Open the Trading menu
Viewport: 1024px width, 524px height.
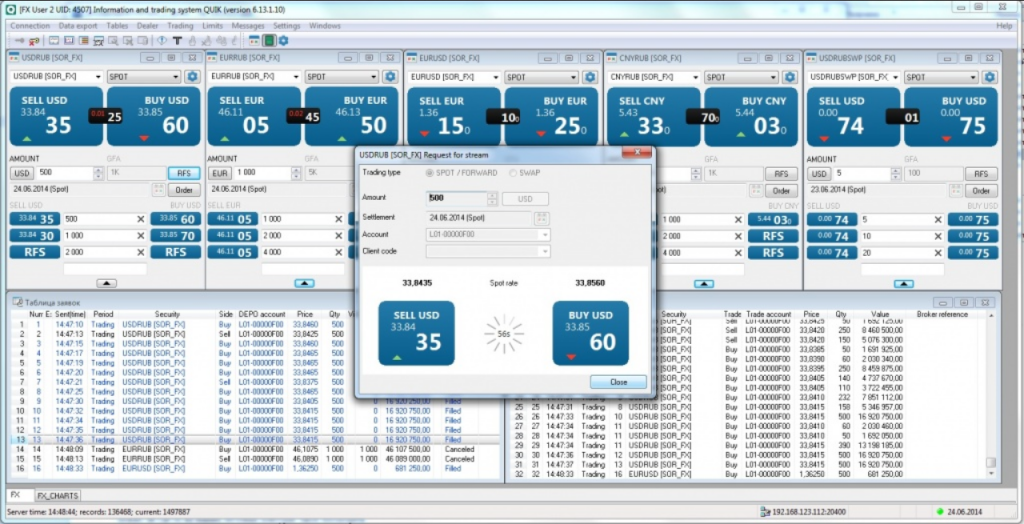click(181, 25)
